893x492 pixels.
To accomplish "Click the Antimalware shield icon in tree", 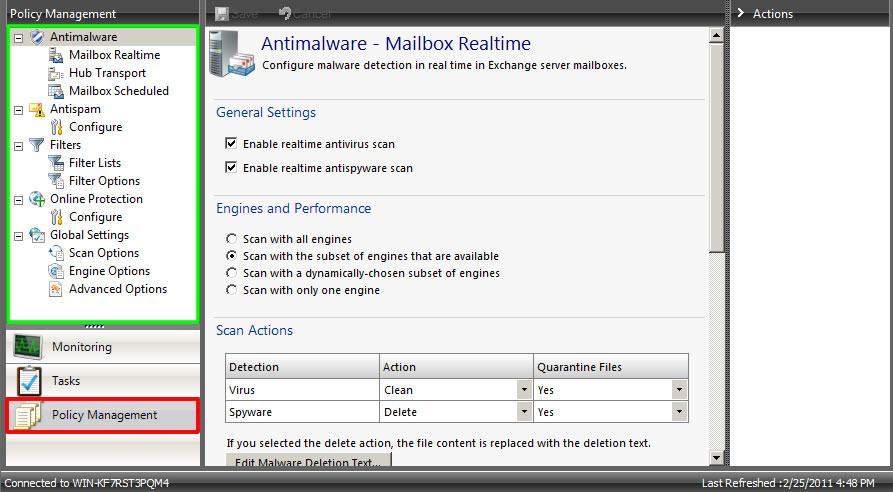I will [x=37, y=37].
